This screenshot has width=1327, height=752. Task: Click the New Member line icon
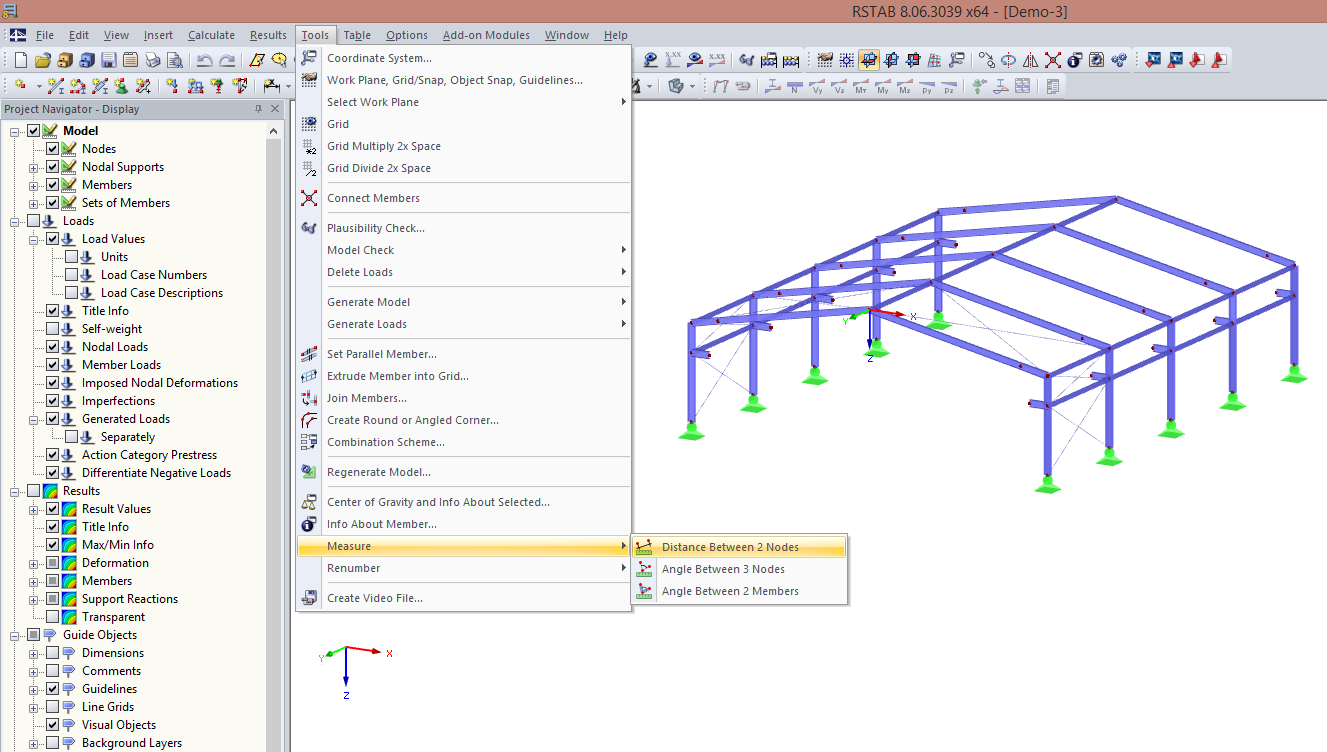click(x=56, y=86)
